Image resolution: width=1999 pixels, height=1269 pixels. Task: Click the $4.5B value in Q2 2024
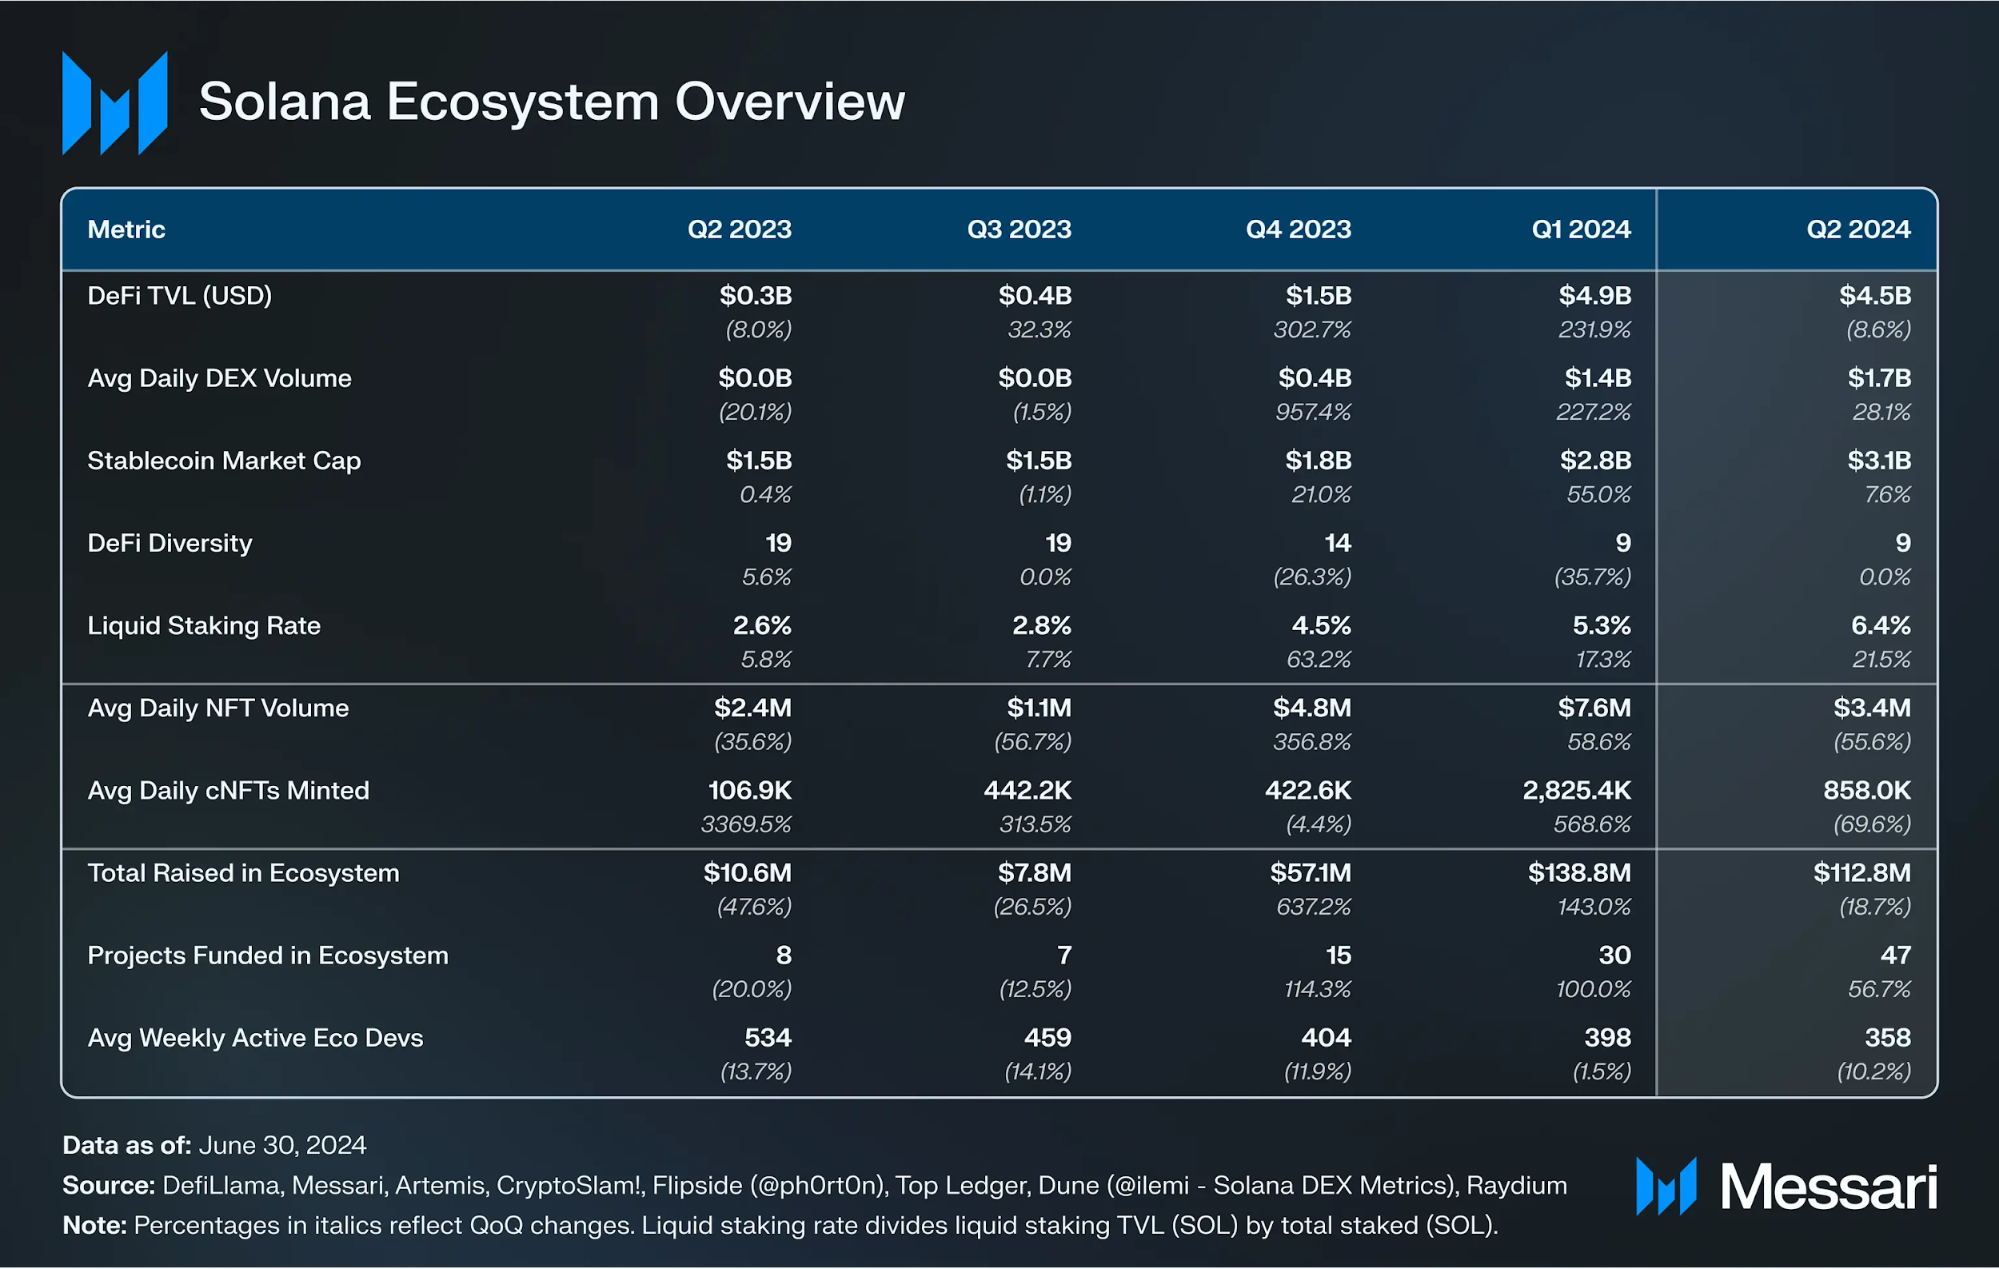(x=1875, y=296)
